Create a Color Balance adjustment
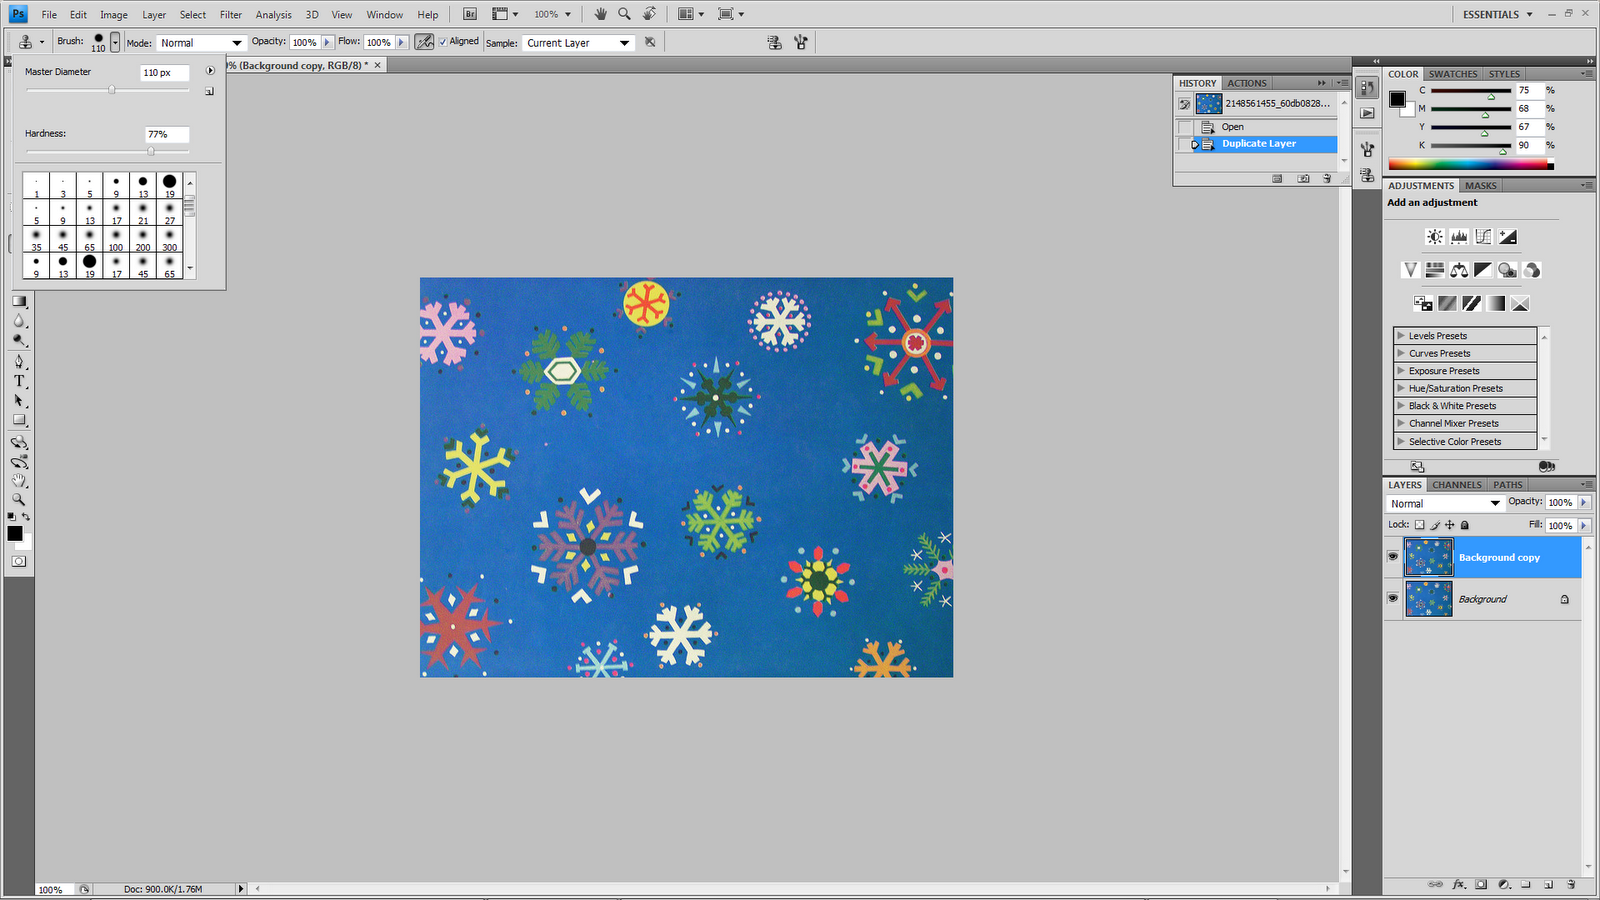Image resolution: width=1600 pixels, height=900 pixels. pyautogui.click(x=1459, y=270)
